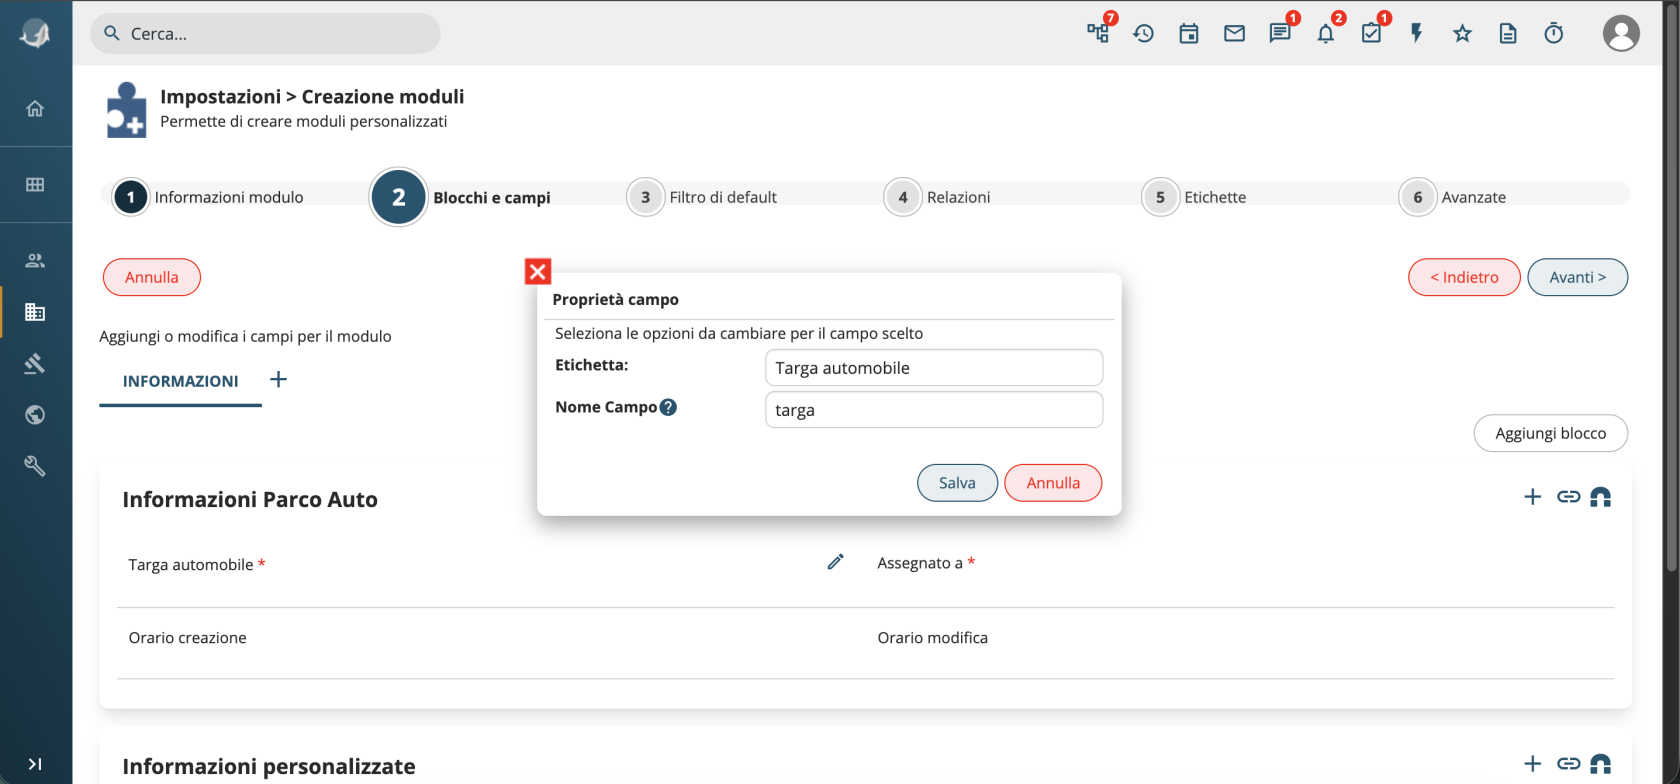The height and width of the screenshot is (784, 1680).
Task: Open the grid modules icon in sidebar
Action: [x=35, y=184]
